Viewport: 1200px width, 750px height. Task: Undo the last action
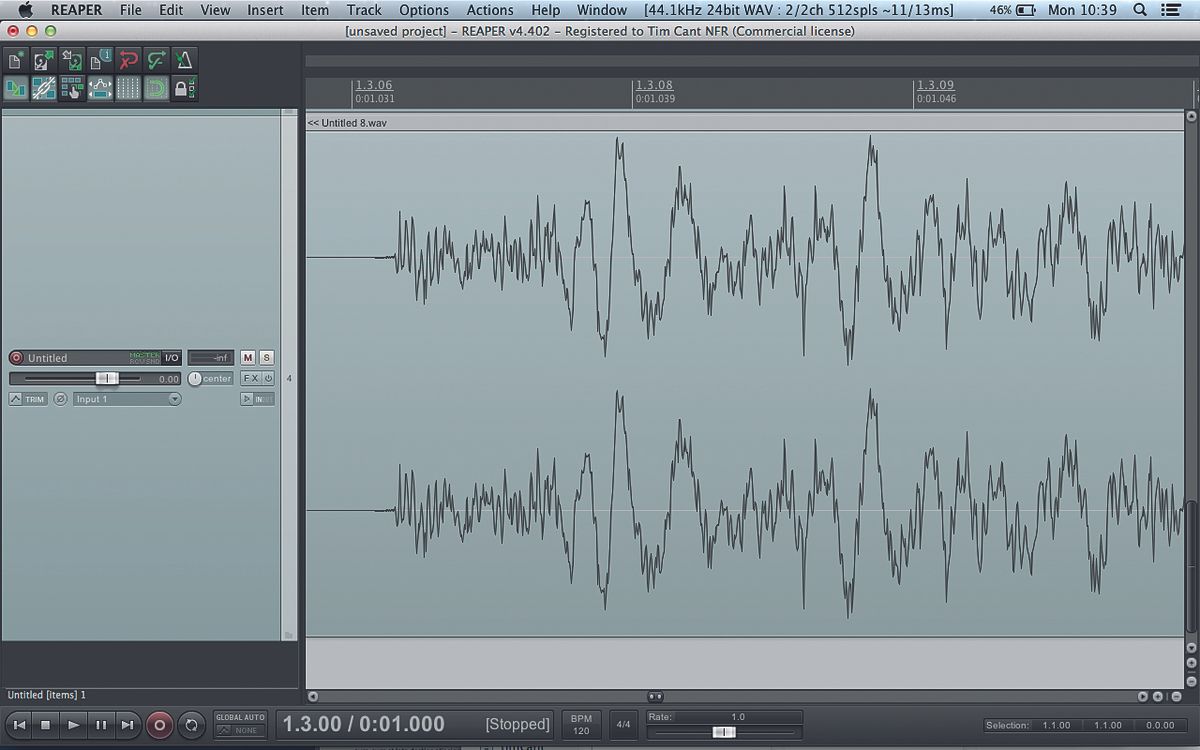pos(127,60)
